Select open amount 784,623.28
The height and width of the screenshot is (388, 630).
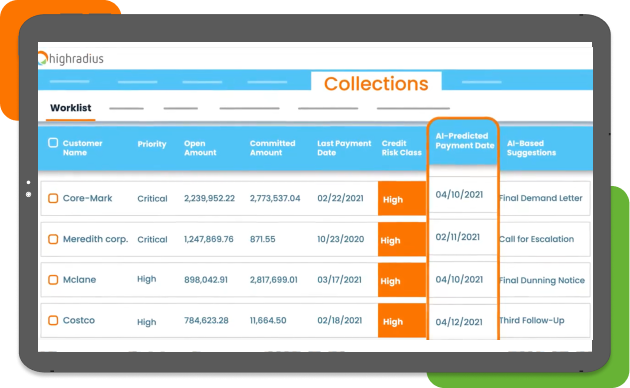[206, 321]
